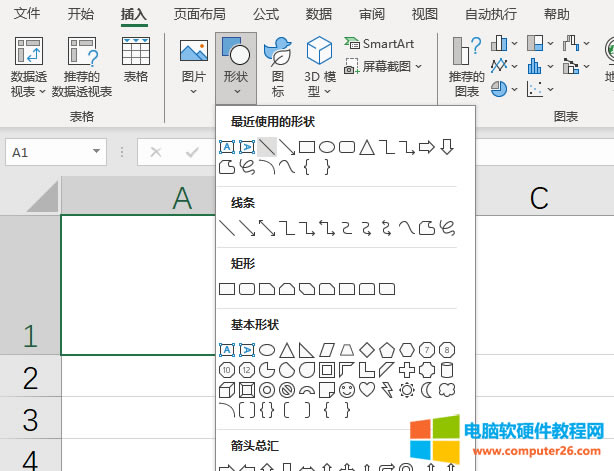This screenshot has width=614, height=471.
Task: Choose the sun shape in basic shapes
Action: click(x=407, y=389)
